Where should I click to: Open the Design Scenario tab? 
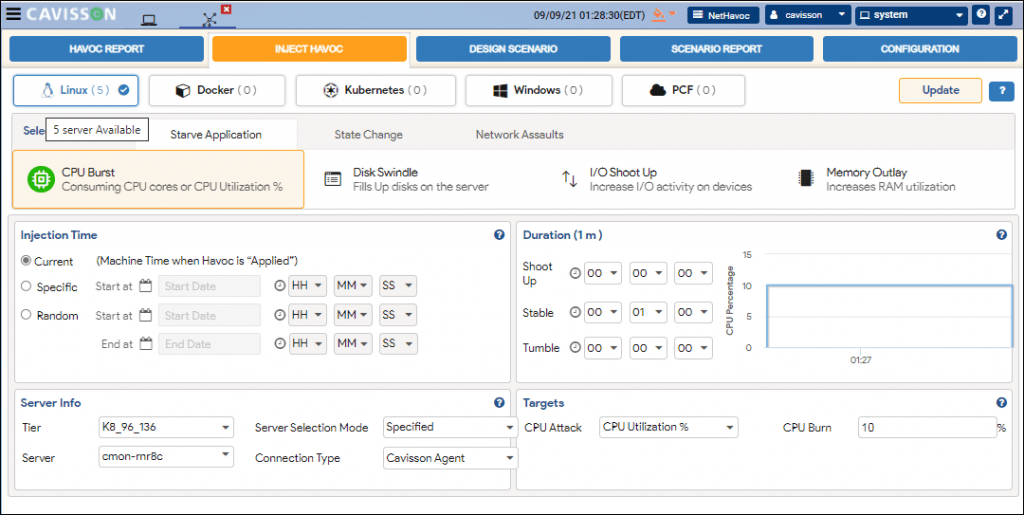point(513,49)
